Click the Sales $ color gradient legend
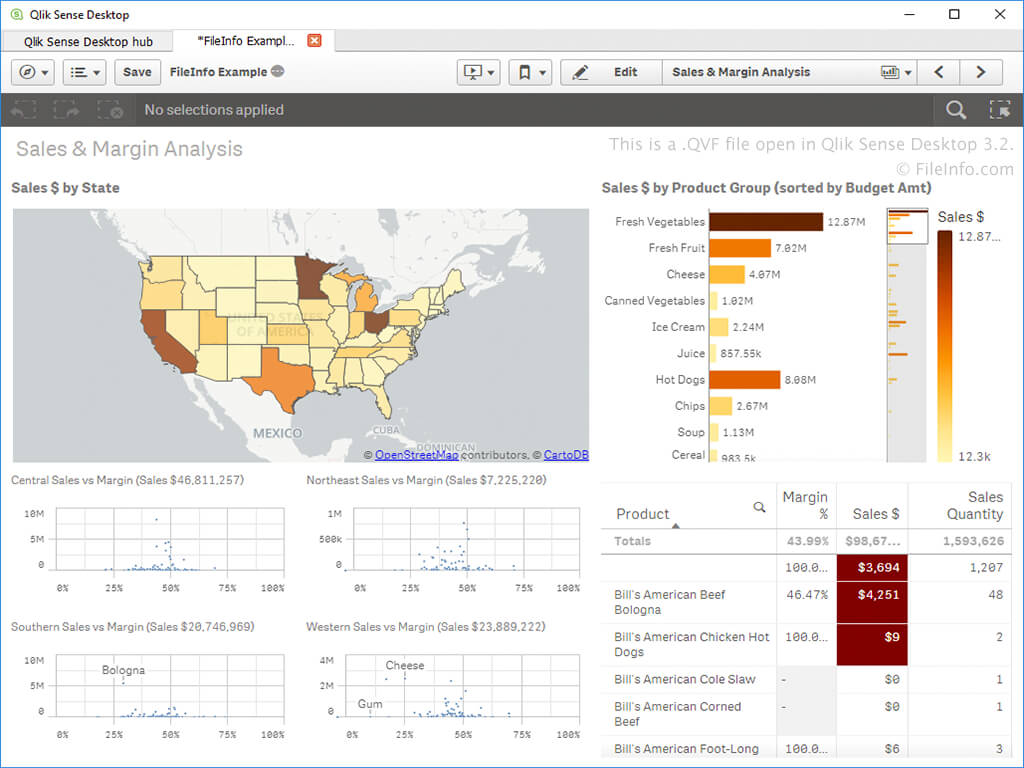This screenshot has width=1024, height=768. [944, 346]
